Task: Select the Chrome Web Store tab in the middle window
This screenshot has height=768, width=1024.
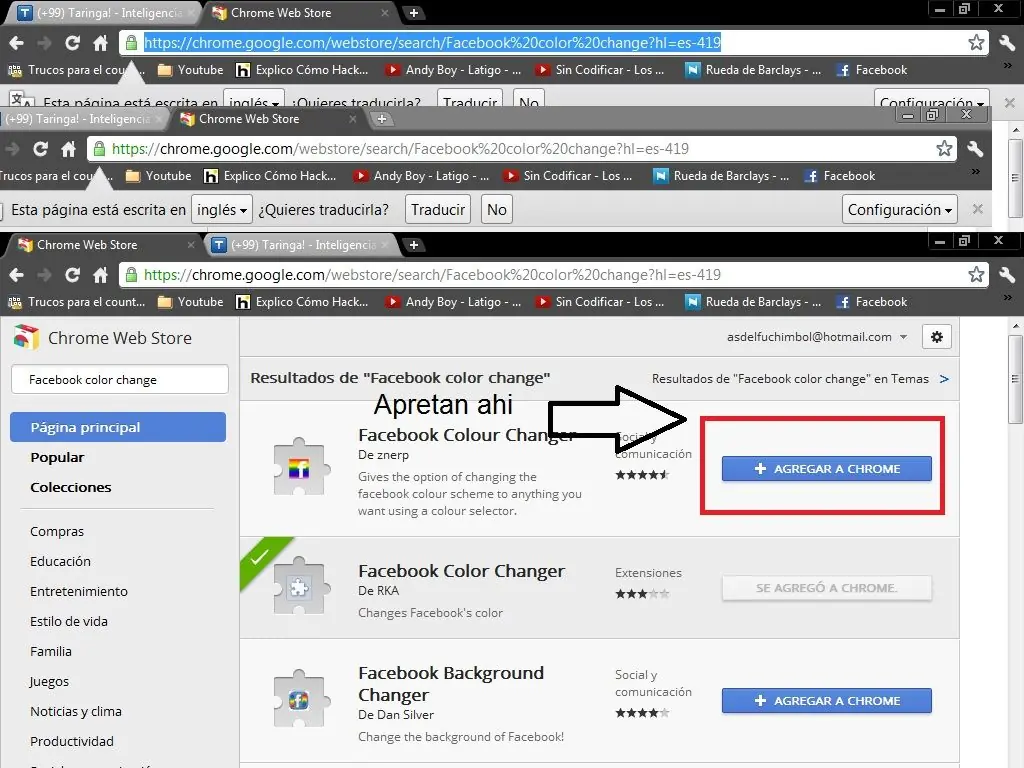Action: (268, 119)
